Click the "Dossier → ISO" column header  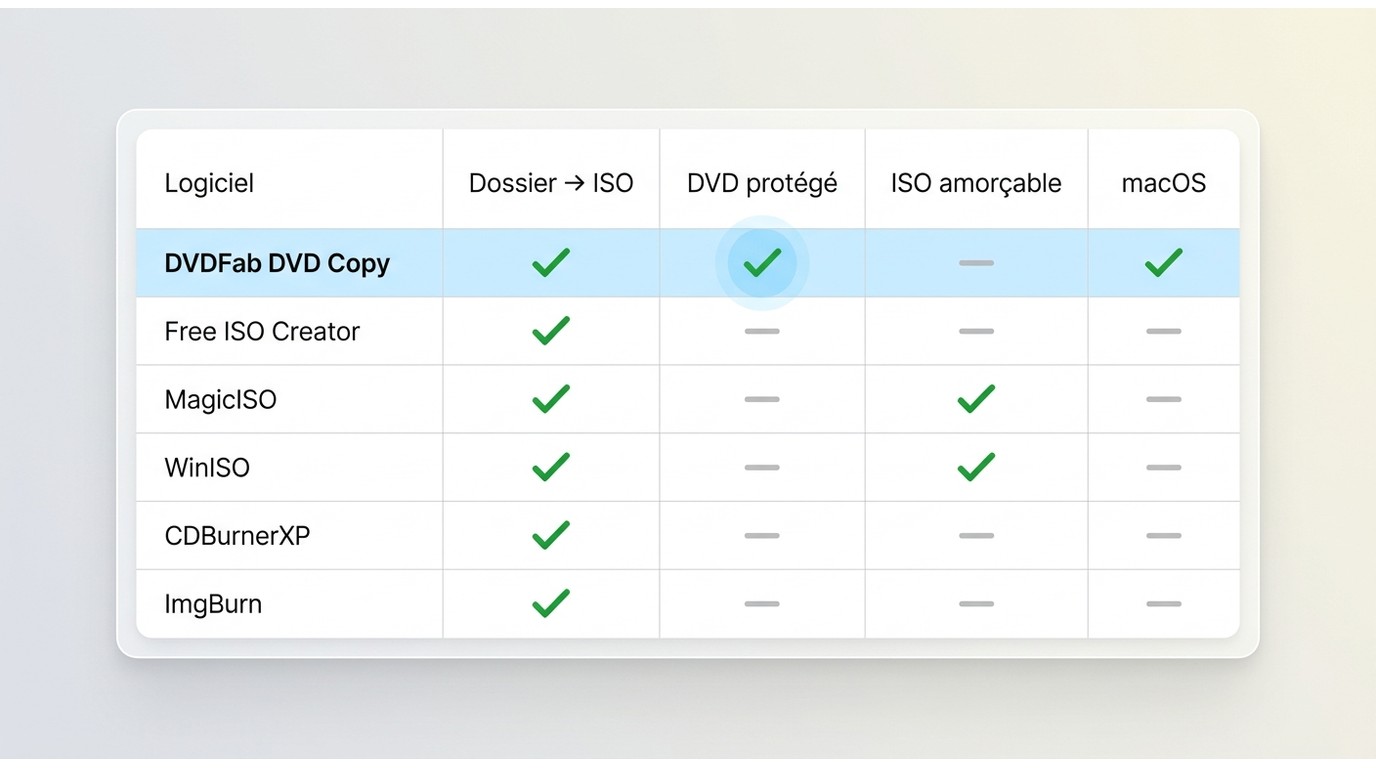[x=551, y=183]
